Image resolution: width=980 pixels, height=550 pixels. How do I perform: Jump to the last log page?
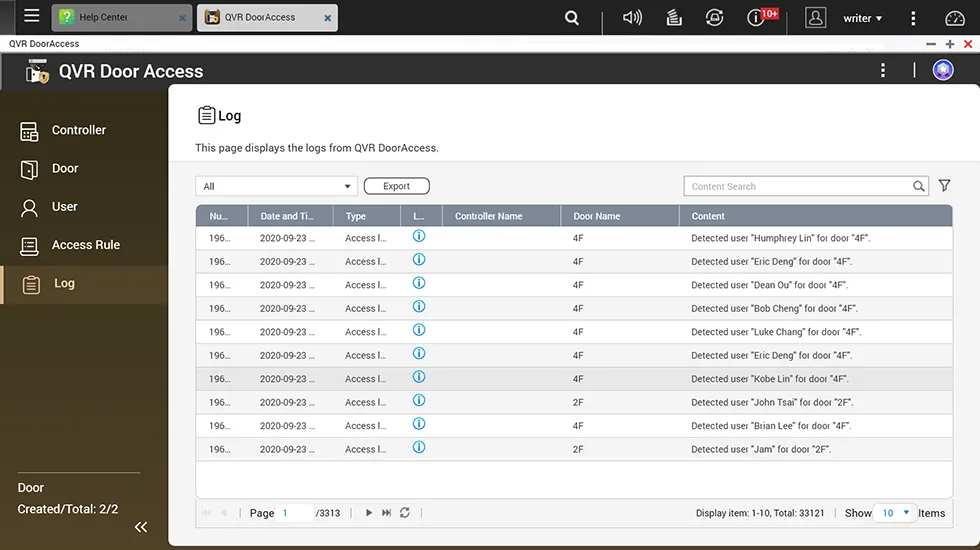point(387,513)
